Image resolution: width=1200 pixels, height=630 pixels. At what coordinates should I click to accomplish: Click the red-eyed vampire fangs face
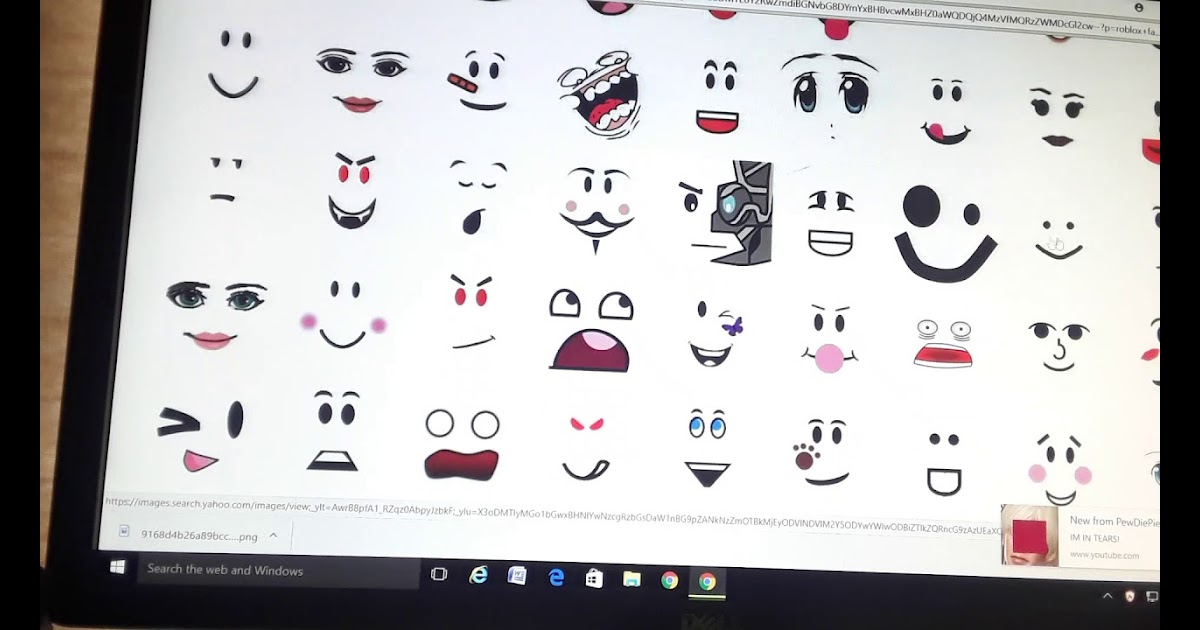pos(352,191)
